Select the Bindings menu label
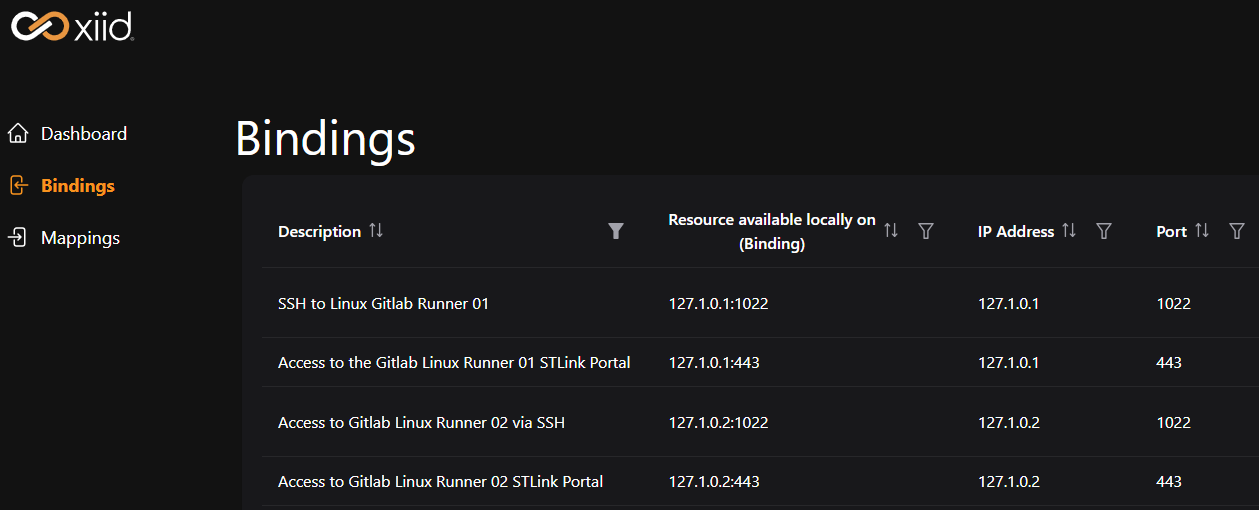The height and width of the screenshot is (510, 1259). [x=78, y=186]
